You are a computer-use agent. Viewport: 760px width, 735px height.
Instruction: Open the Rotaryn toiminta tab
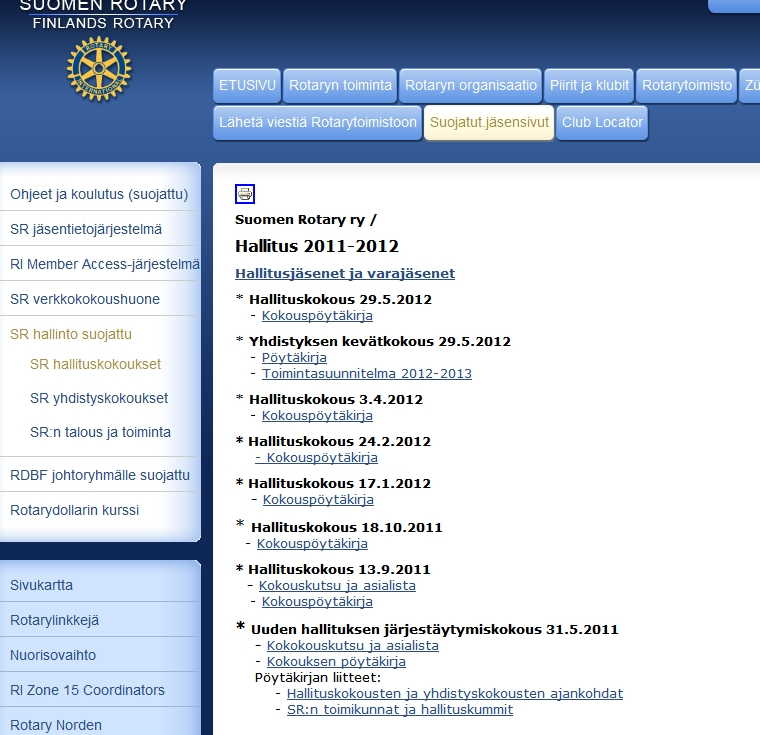[340, 85]
